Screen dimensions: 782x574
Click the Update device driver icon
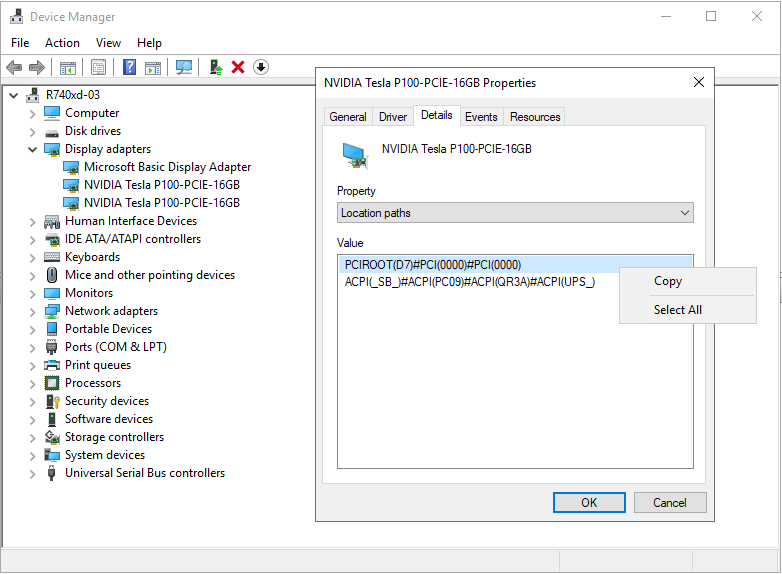pos(215,67)
